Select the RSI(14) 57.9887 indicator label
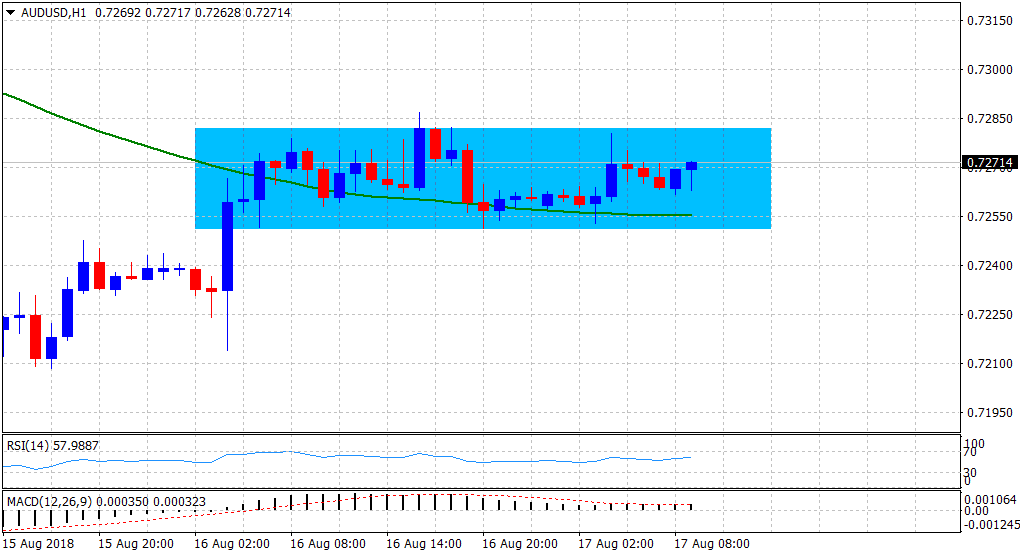 click(52, 444)
